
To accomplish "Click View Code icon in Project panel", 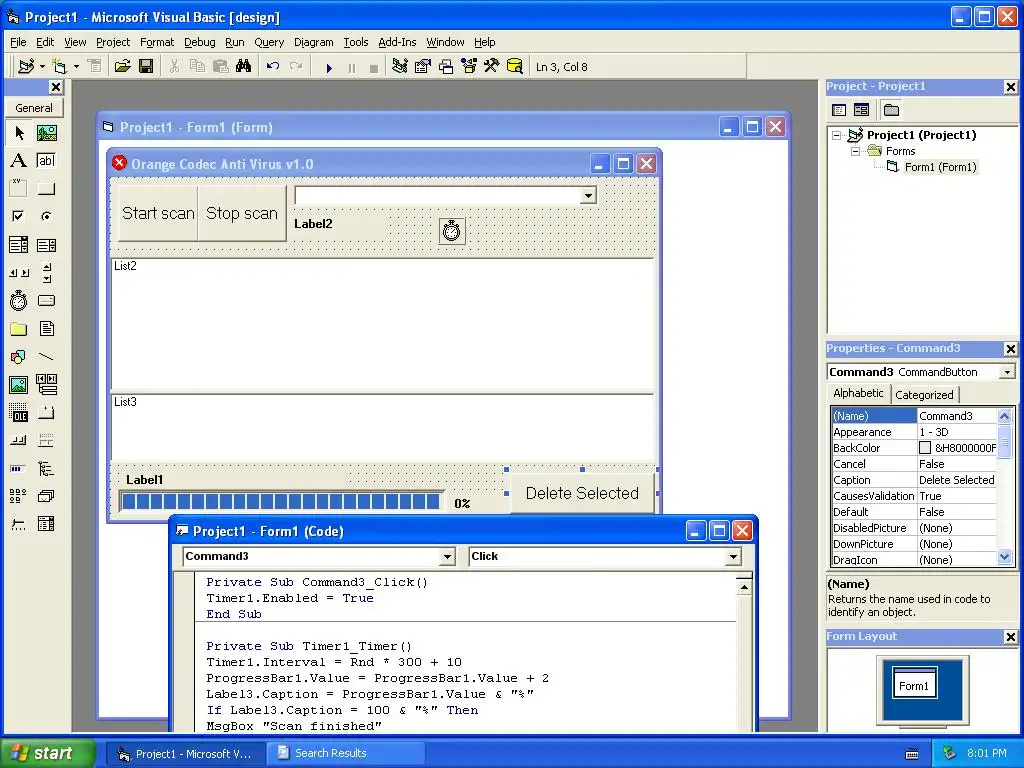I will (839, 110).
